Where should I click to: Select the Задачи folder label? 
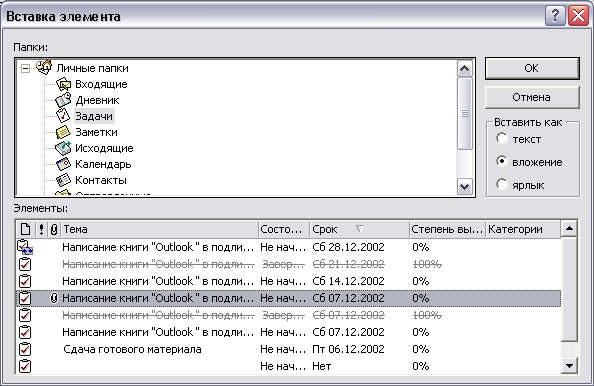[94, 116]
